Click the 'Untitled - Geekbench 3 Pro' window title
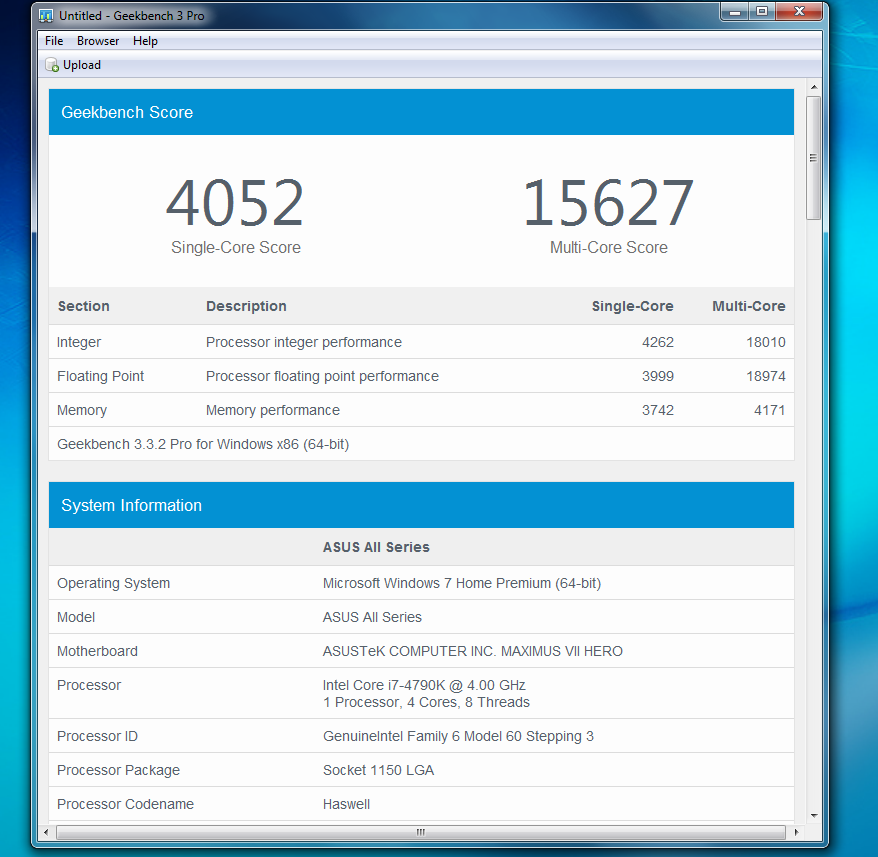Screen dimensions: 878x857 [132, 16]
